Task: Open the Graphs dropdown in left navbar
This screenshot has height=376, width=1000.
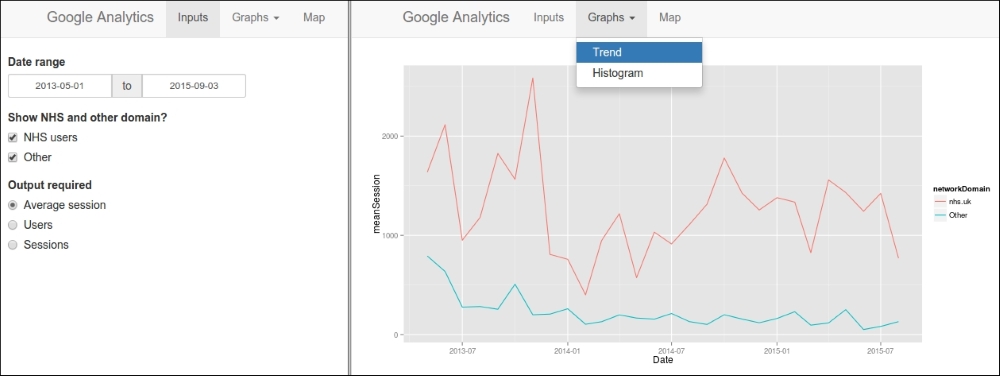Action: click(x=256, y=18)
